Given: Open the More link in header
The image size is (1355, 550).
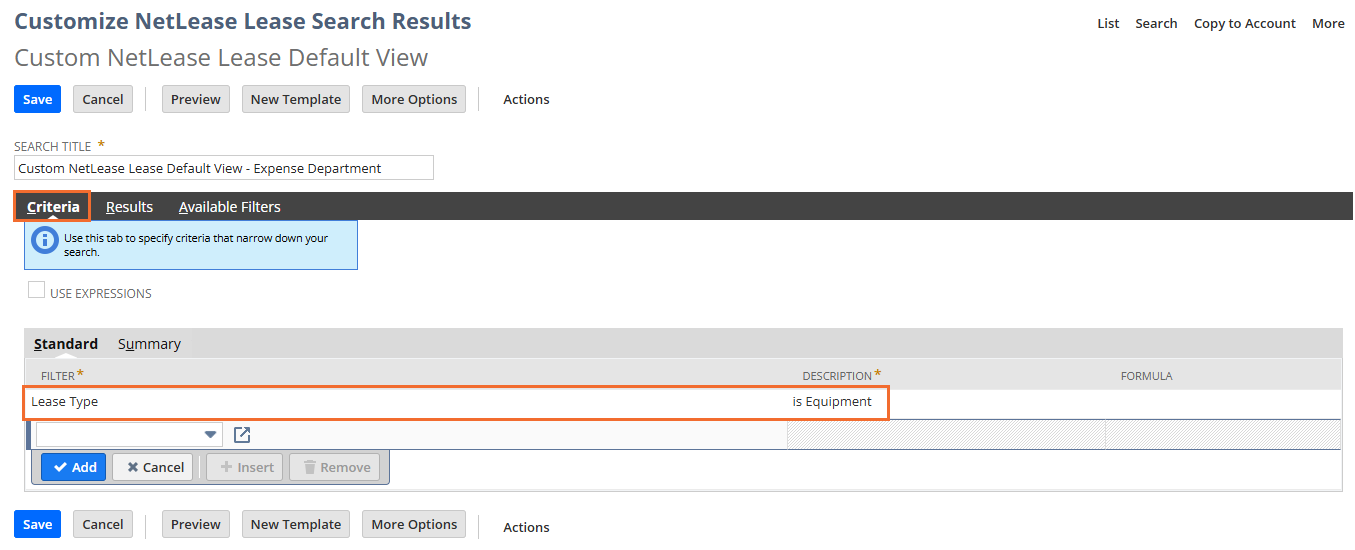Looking at the screenshot, I should tap(1328, 23).
